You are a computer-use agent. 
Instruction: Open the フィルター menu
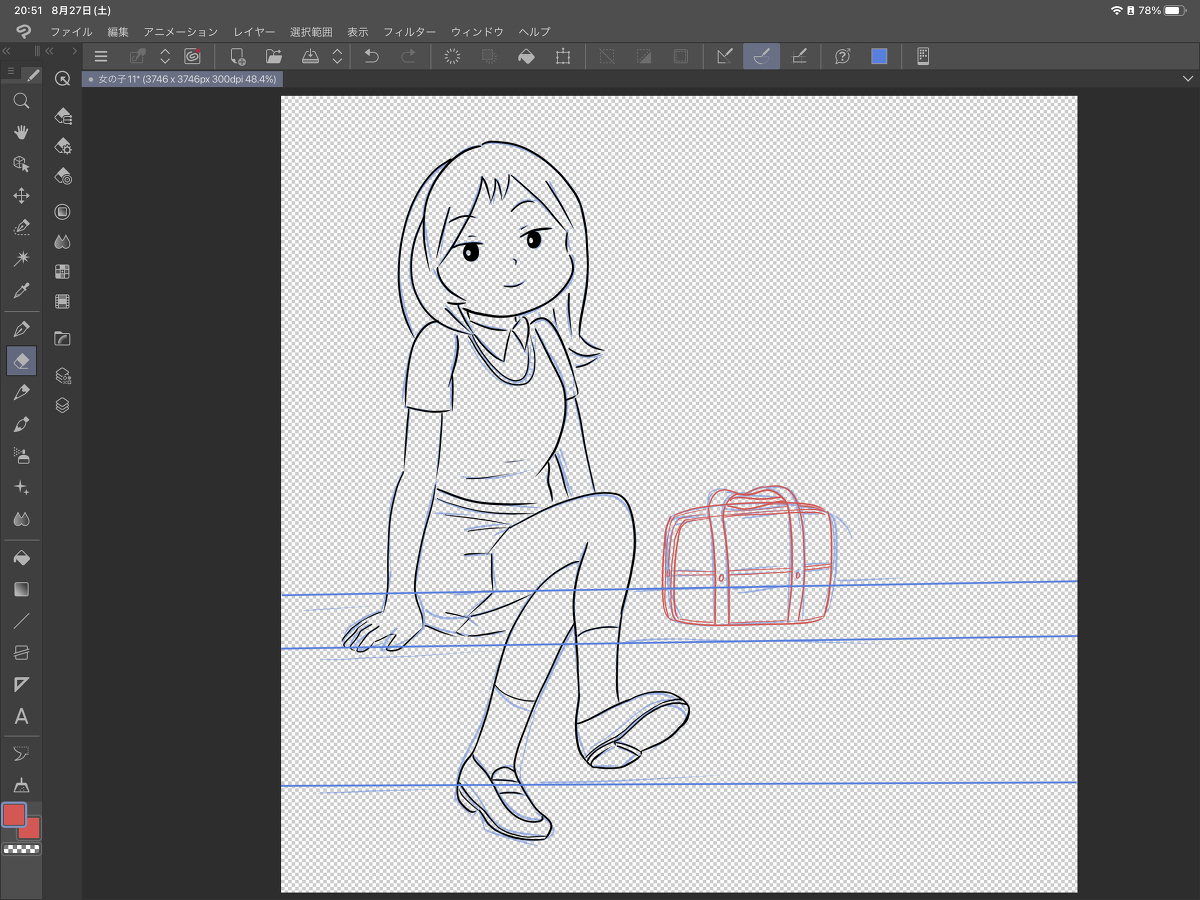point(410,32)
